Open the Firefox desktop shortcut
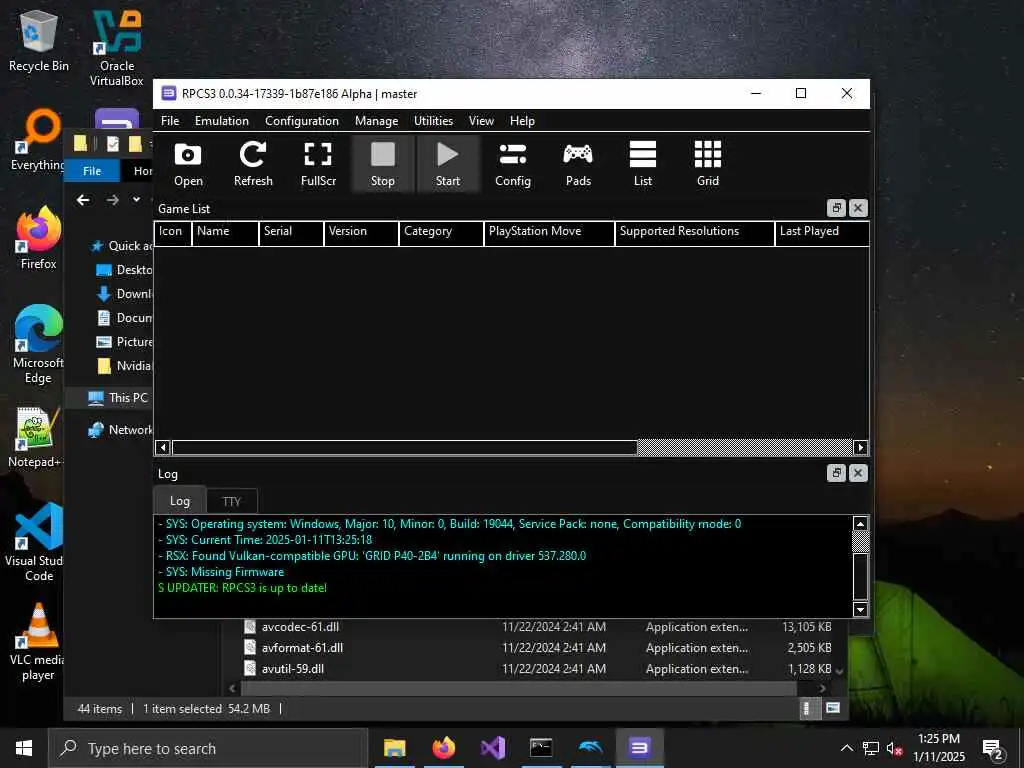This screenshot has width=1024, height=768. pyautogui.click(x=39, y=238)
